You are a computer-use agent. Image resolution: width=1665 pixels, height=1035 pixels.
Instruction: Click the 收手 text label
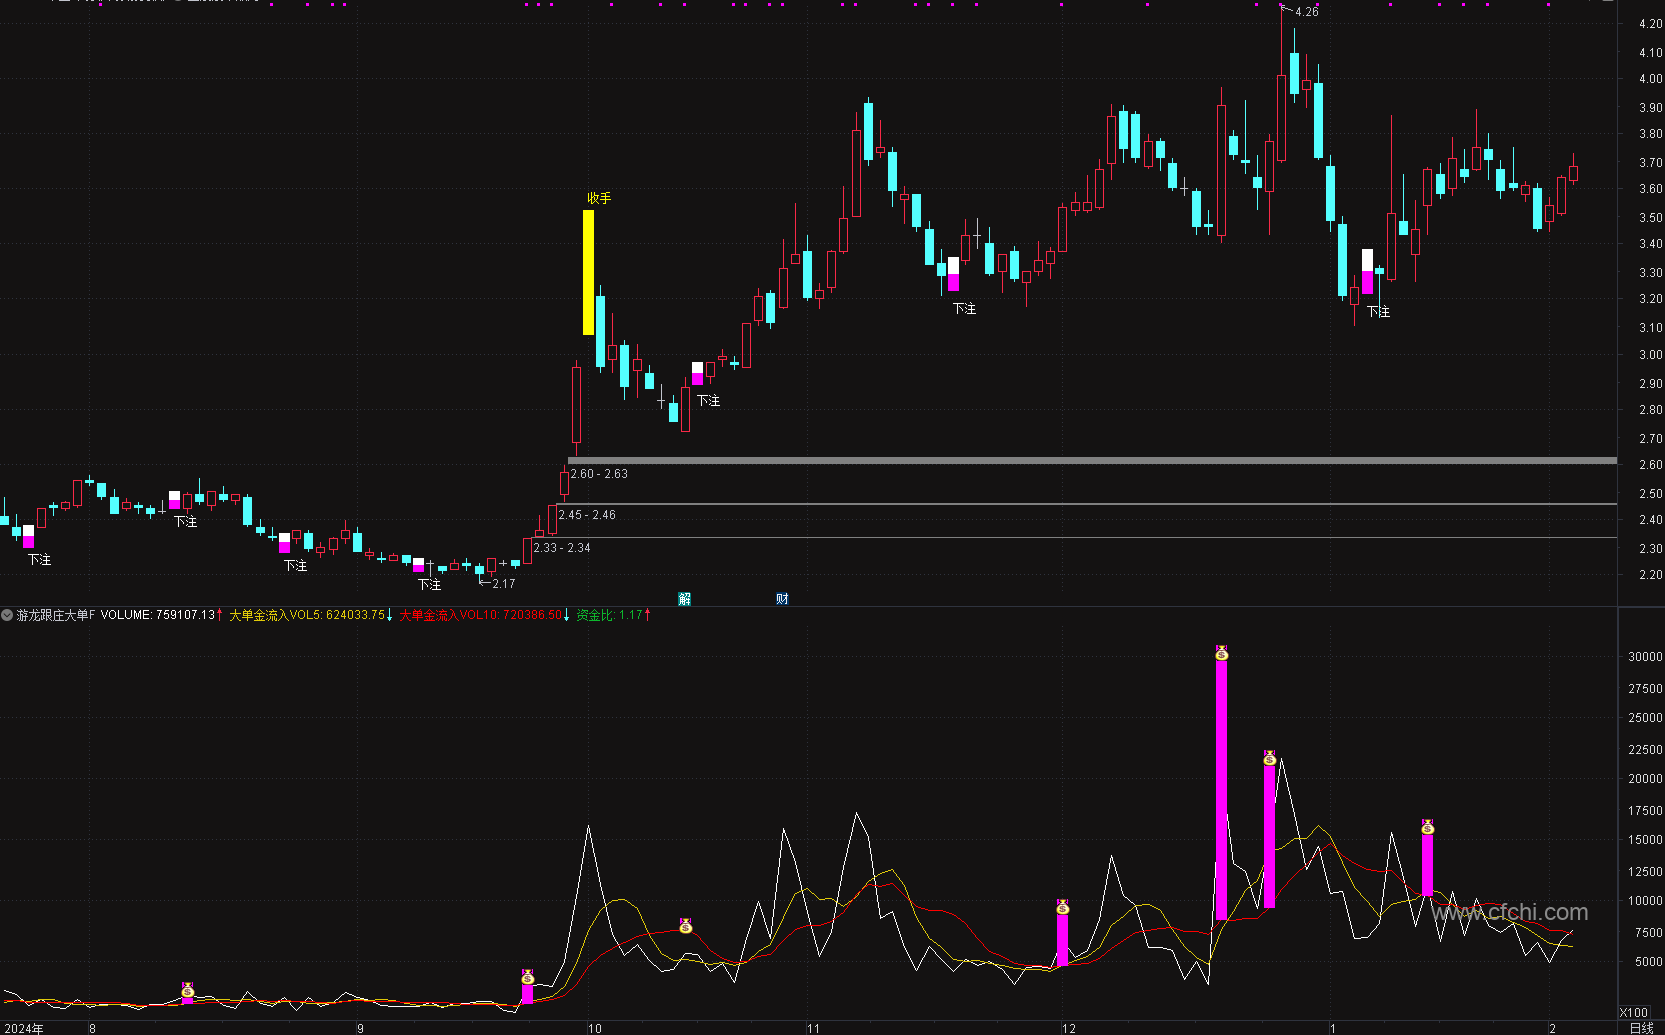click(x=599, y=198)
